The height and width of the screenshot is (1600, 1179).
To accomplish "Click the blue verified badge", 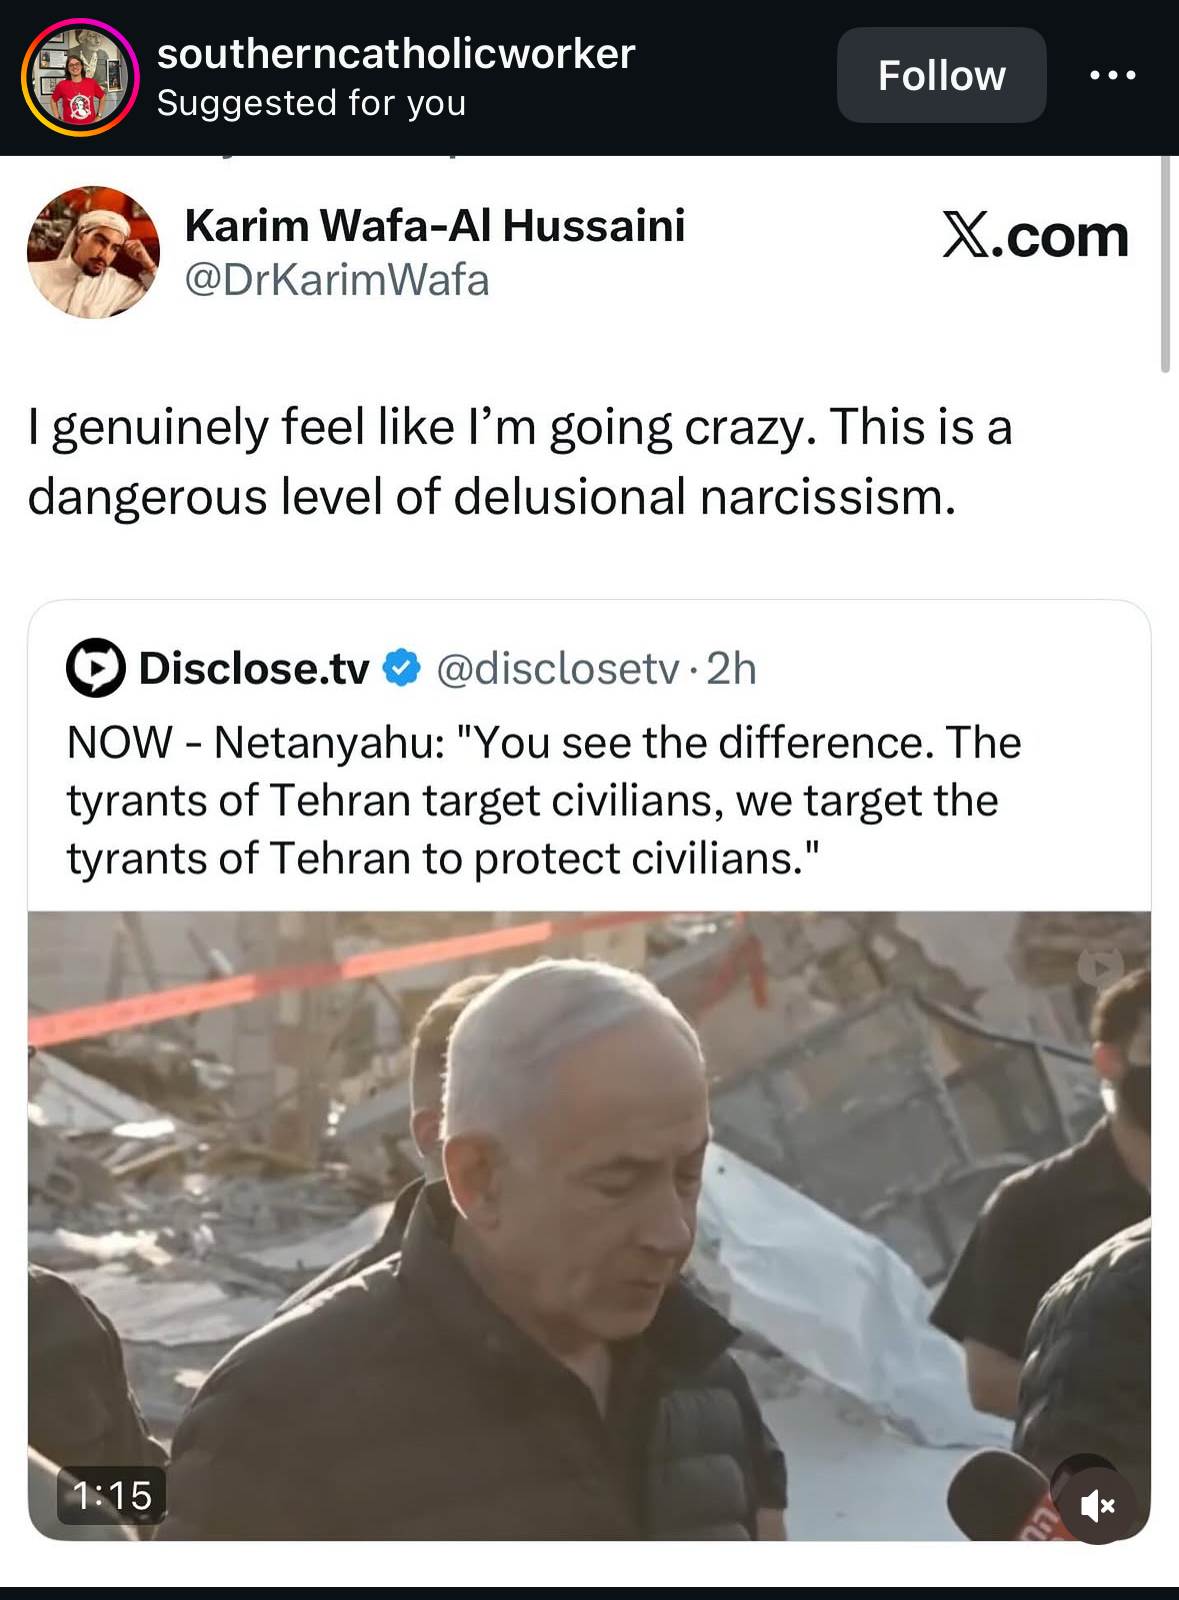I will pos(402,668).
